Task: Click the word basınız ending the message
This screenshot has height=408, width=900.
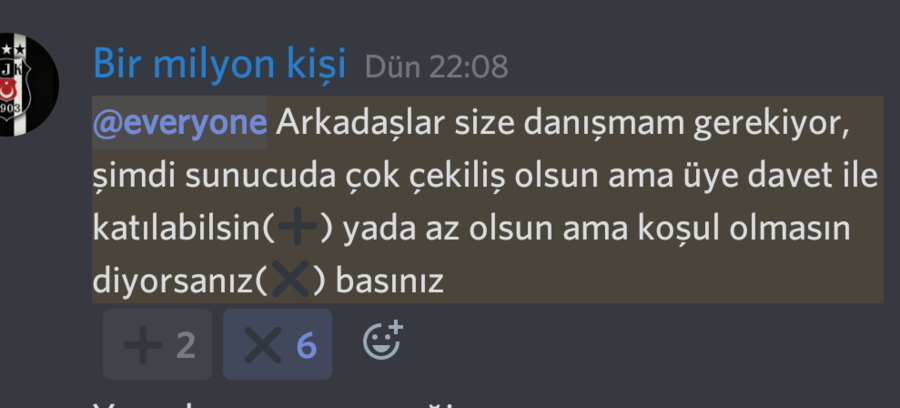Action: click(389, 281)
